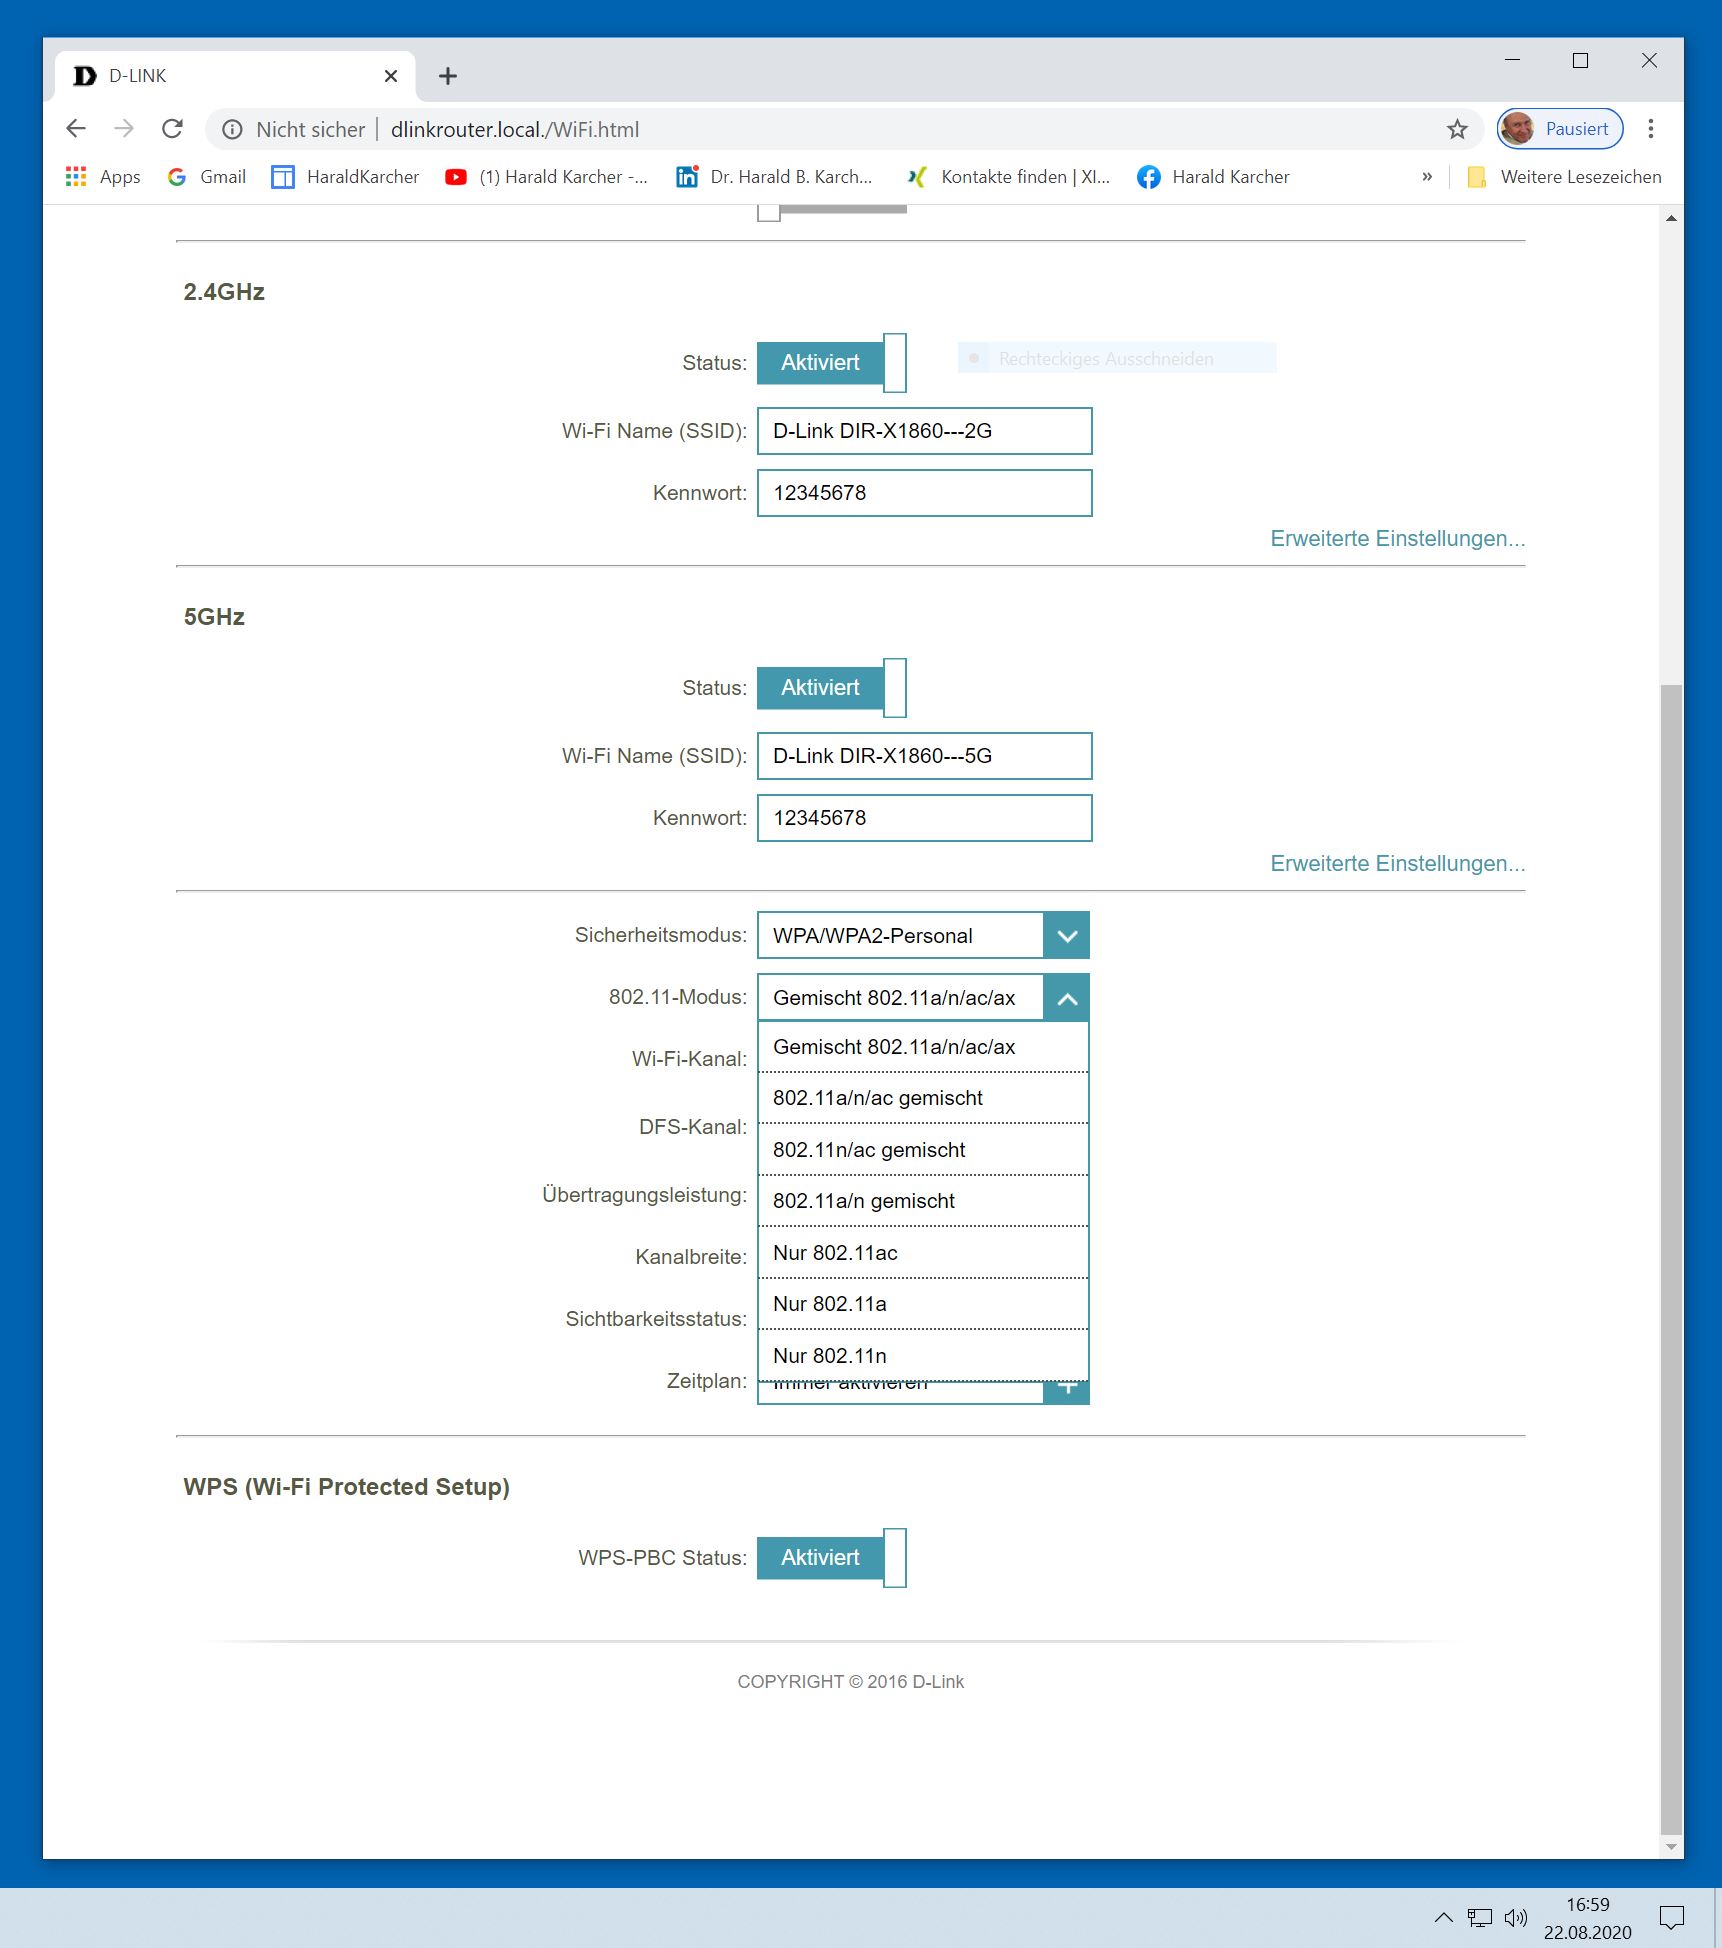Screen dimensions: 1722x1948
Task: Bookmark this page with the star
Action: pos(1457,129)
